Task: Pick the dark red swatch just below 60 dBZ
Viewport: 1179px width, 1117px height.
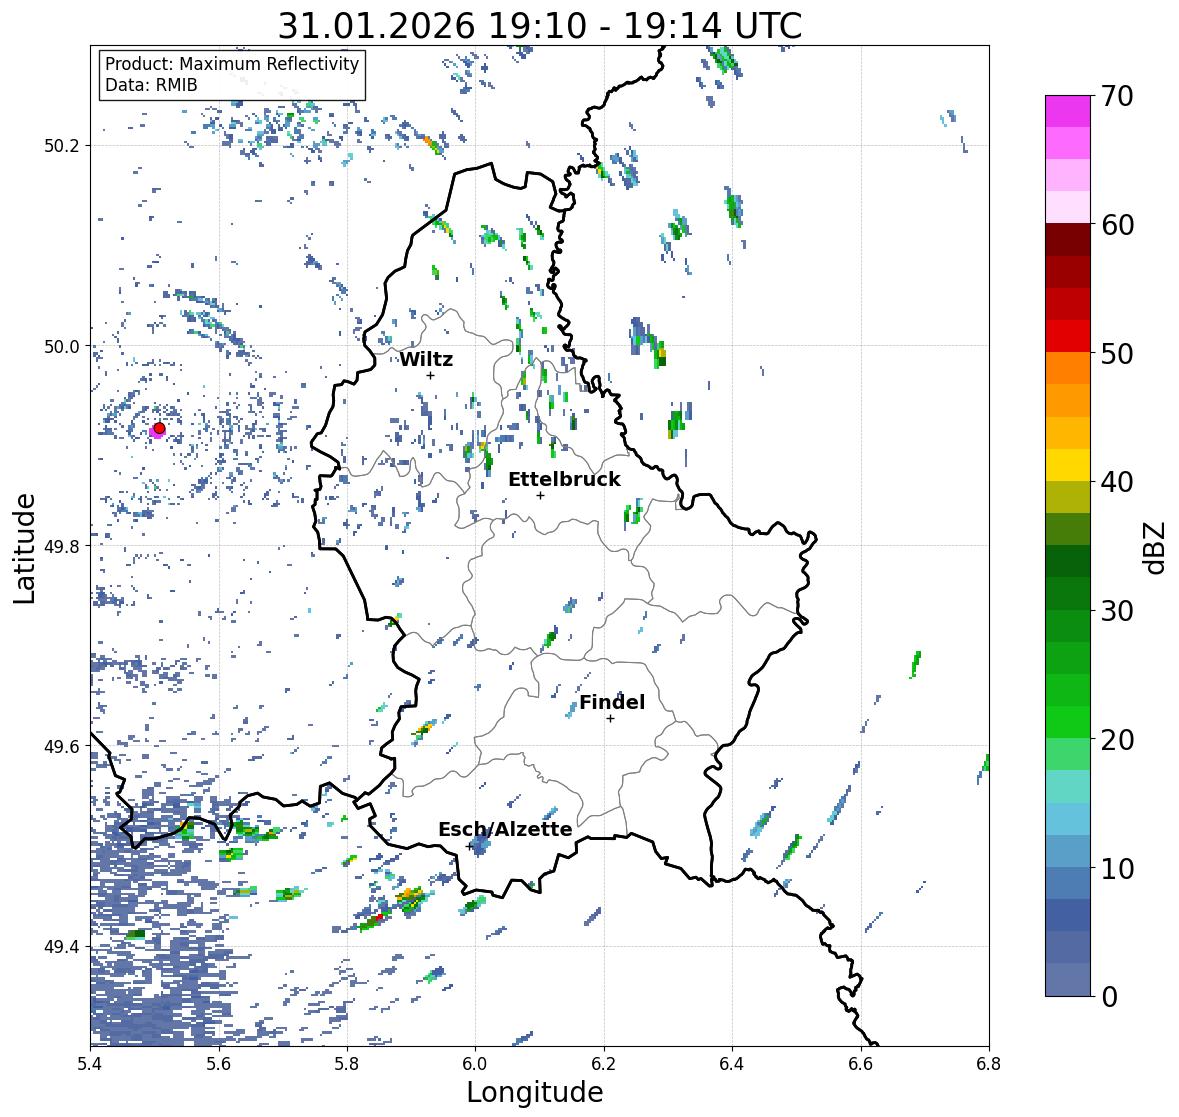Action: tap(1068, 240)
